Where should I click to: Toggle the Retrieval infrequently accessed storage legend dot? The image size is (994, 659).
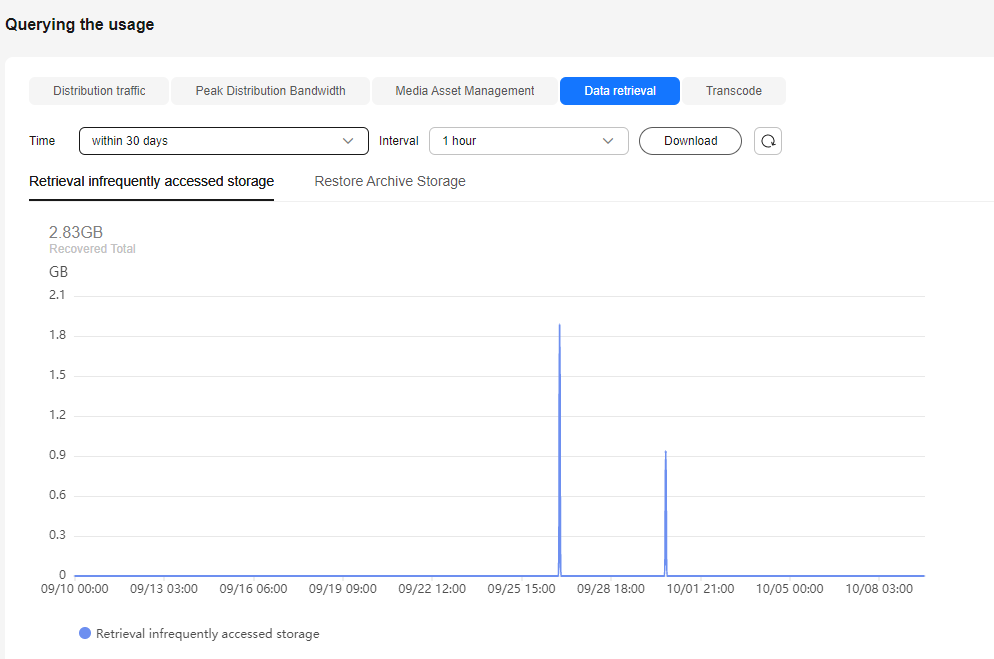(85, 633)
